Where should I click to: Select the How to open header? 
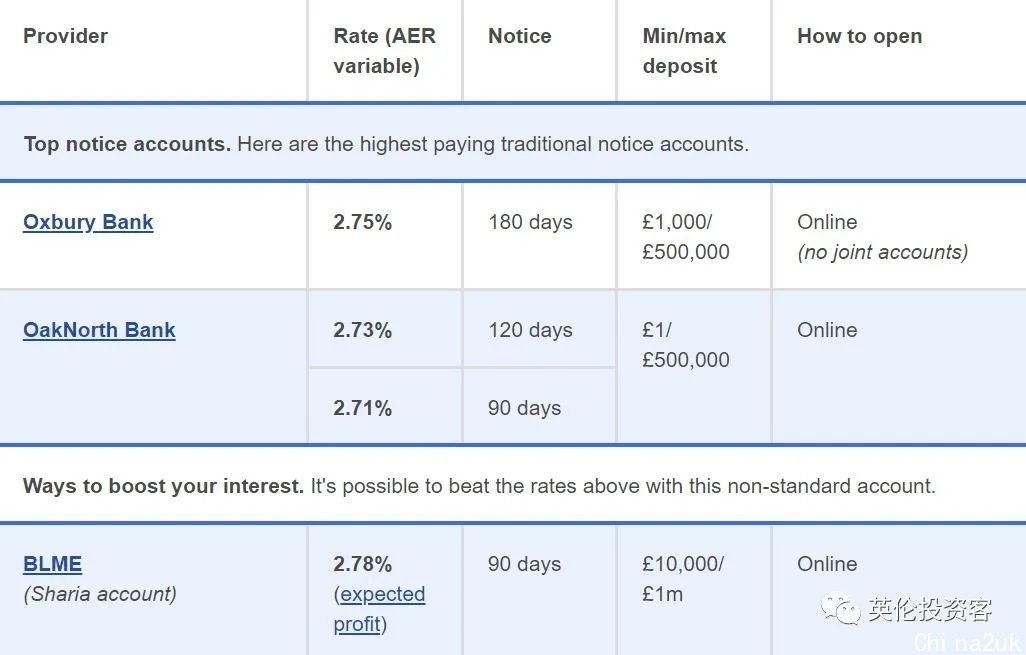pyautogui.click(x=860, y=36)
